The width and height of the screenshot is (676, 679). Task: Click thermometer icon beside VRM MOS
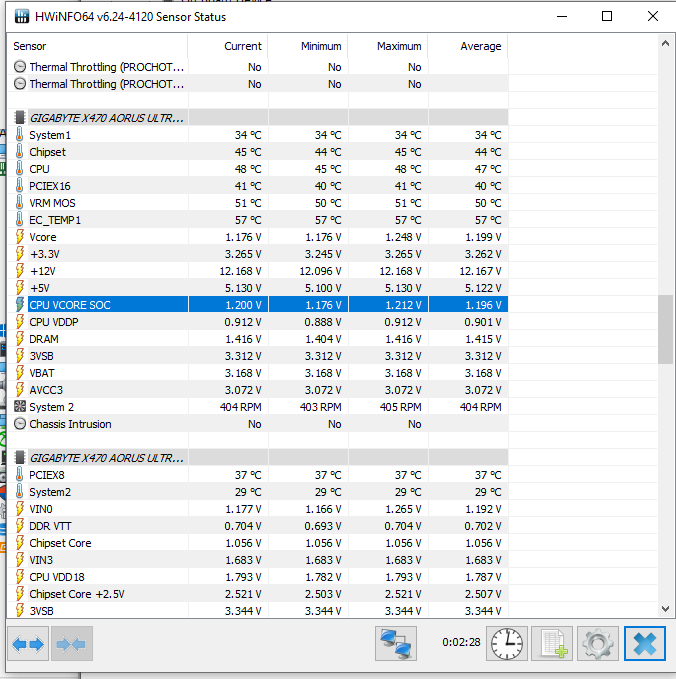19,203
